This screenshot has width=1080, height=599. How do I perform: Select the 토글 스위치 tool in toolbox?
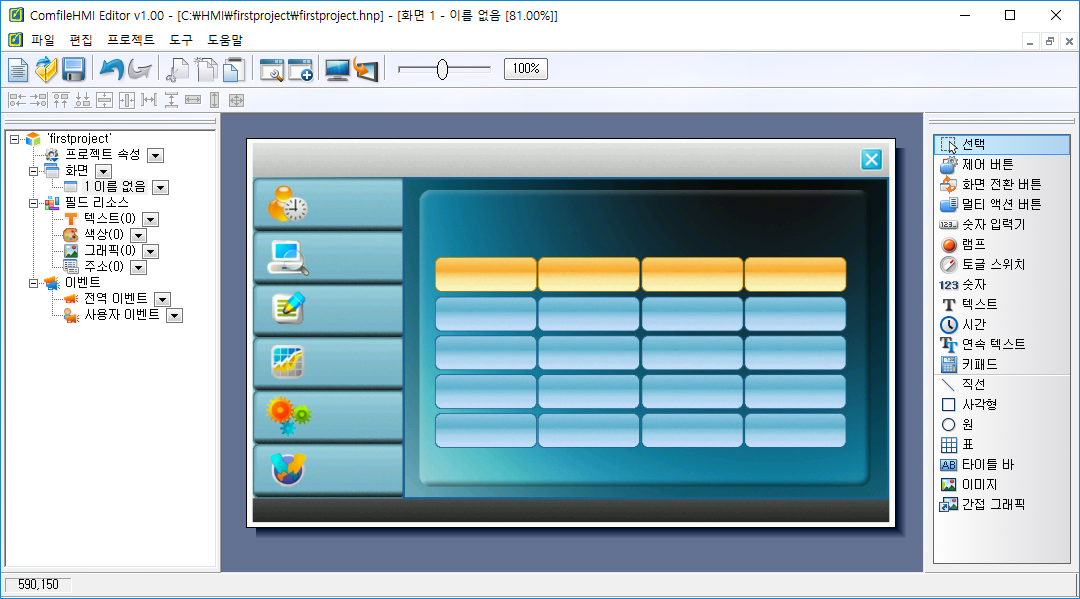point(992,264)
